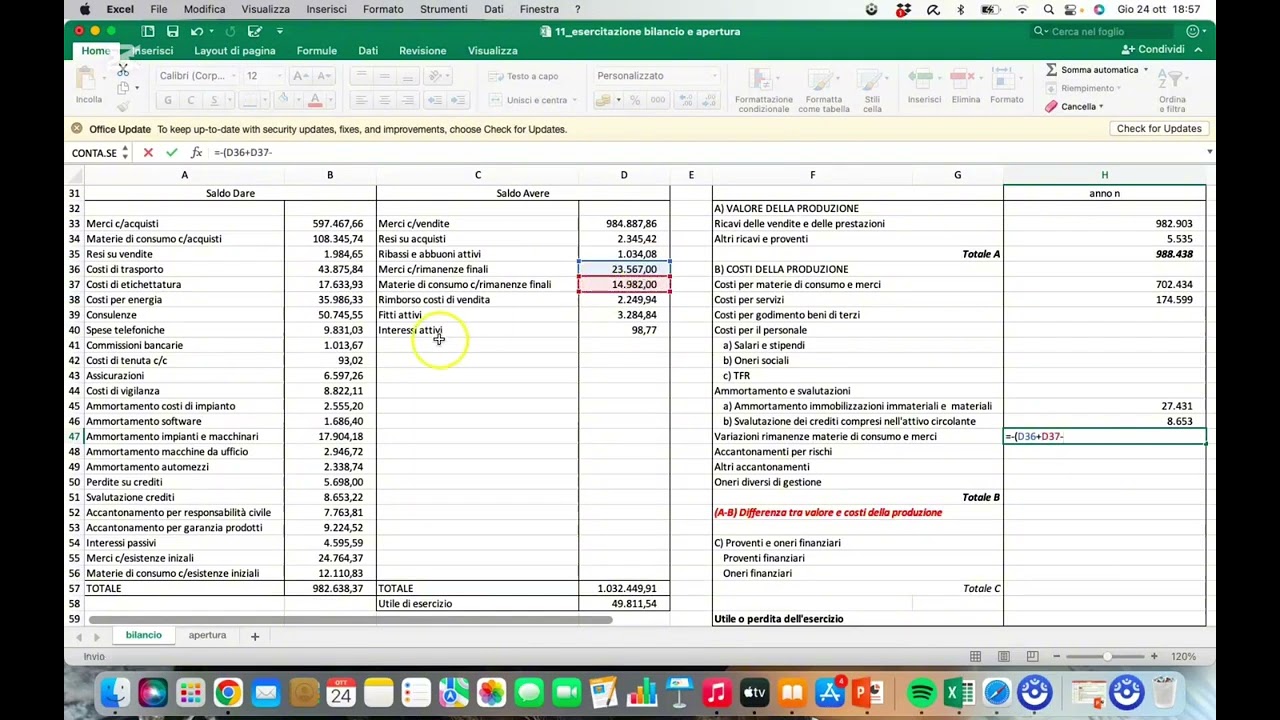Image resolution: width=1280 pixels, height=720 pixels.
Task: Collapse the ribbon with the chevron
Action: tap(1198, 50)
